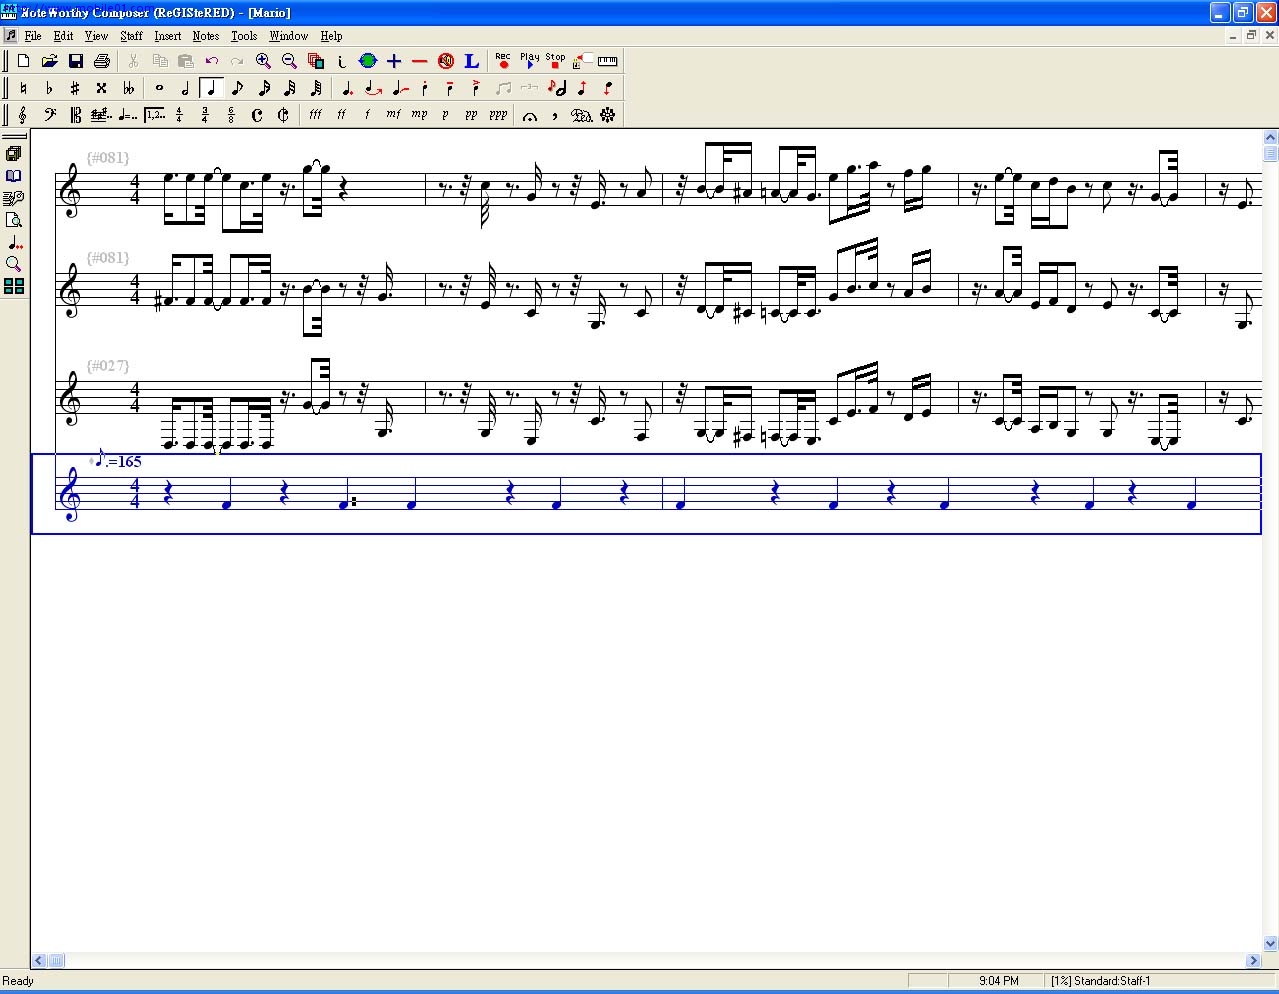
Task: Print the score
Action: (101, 61)
